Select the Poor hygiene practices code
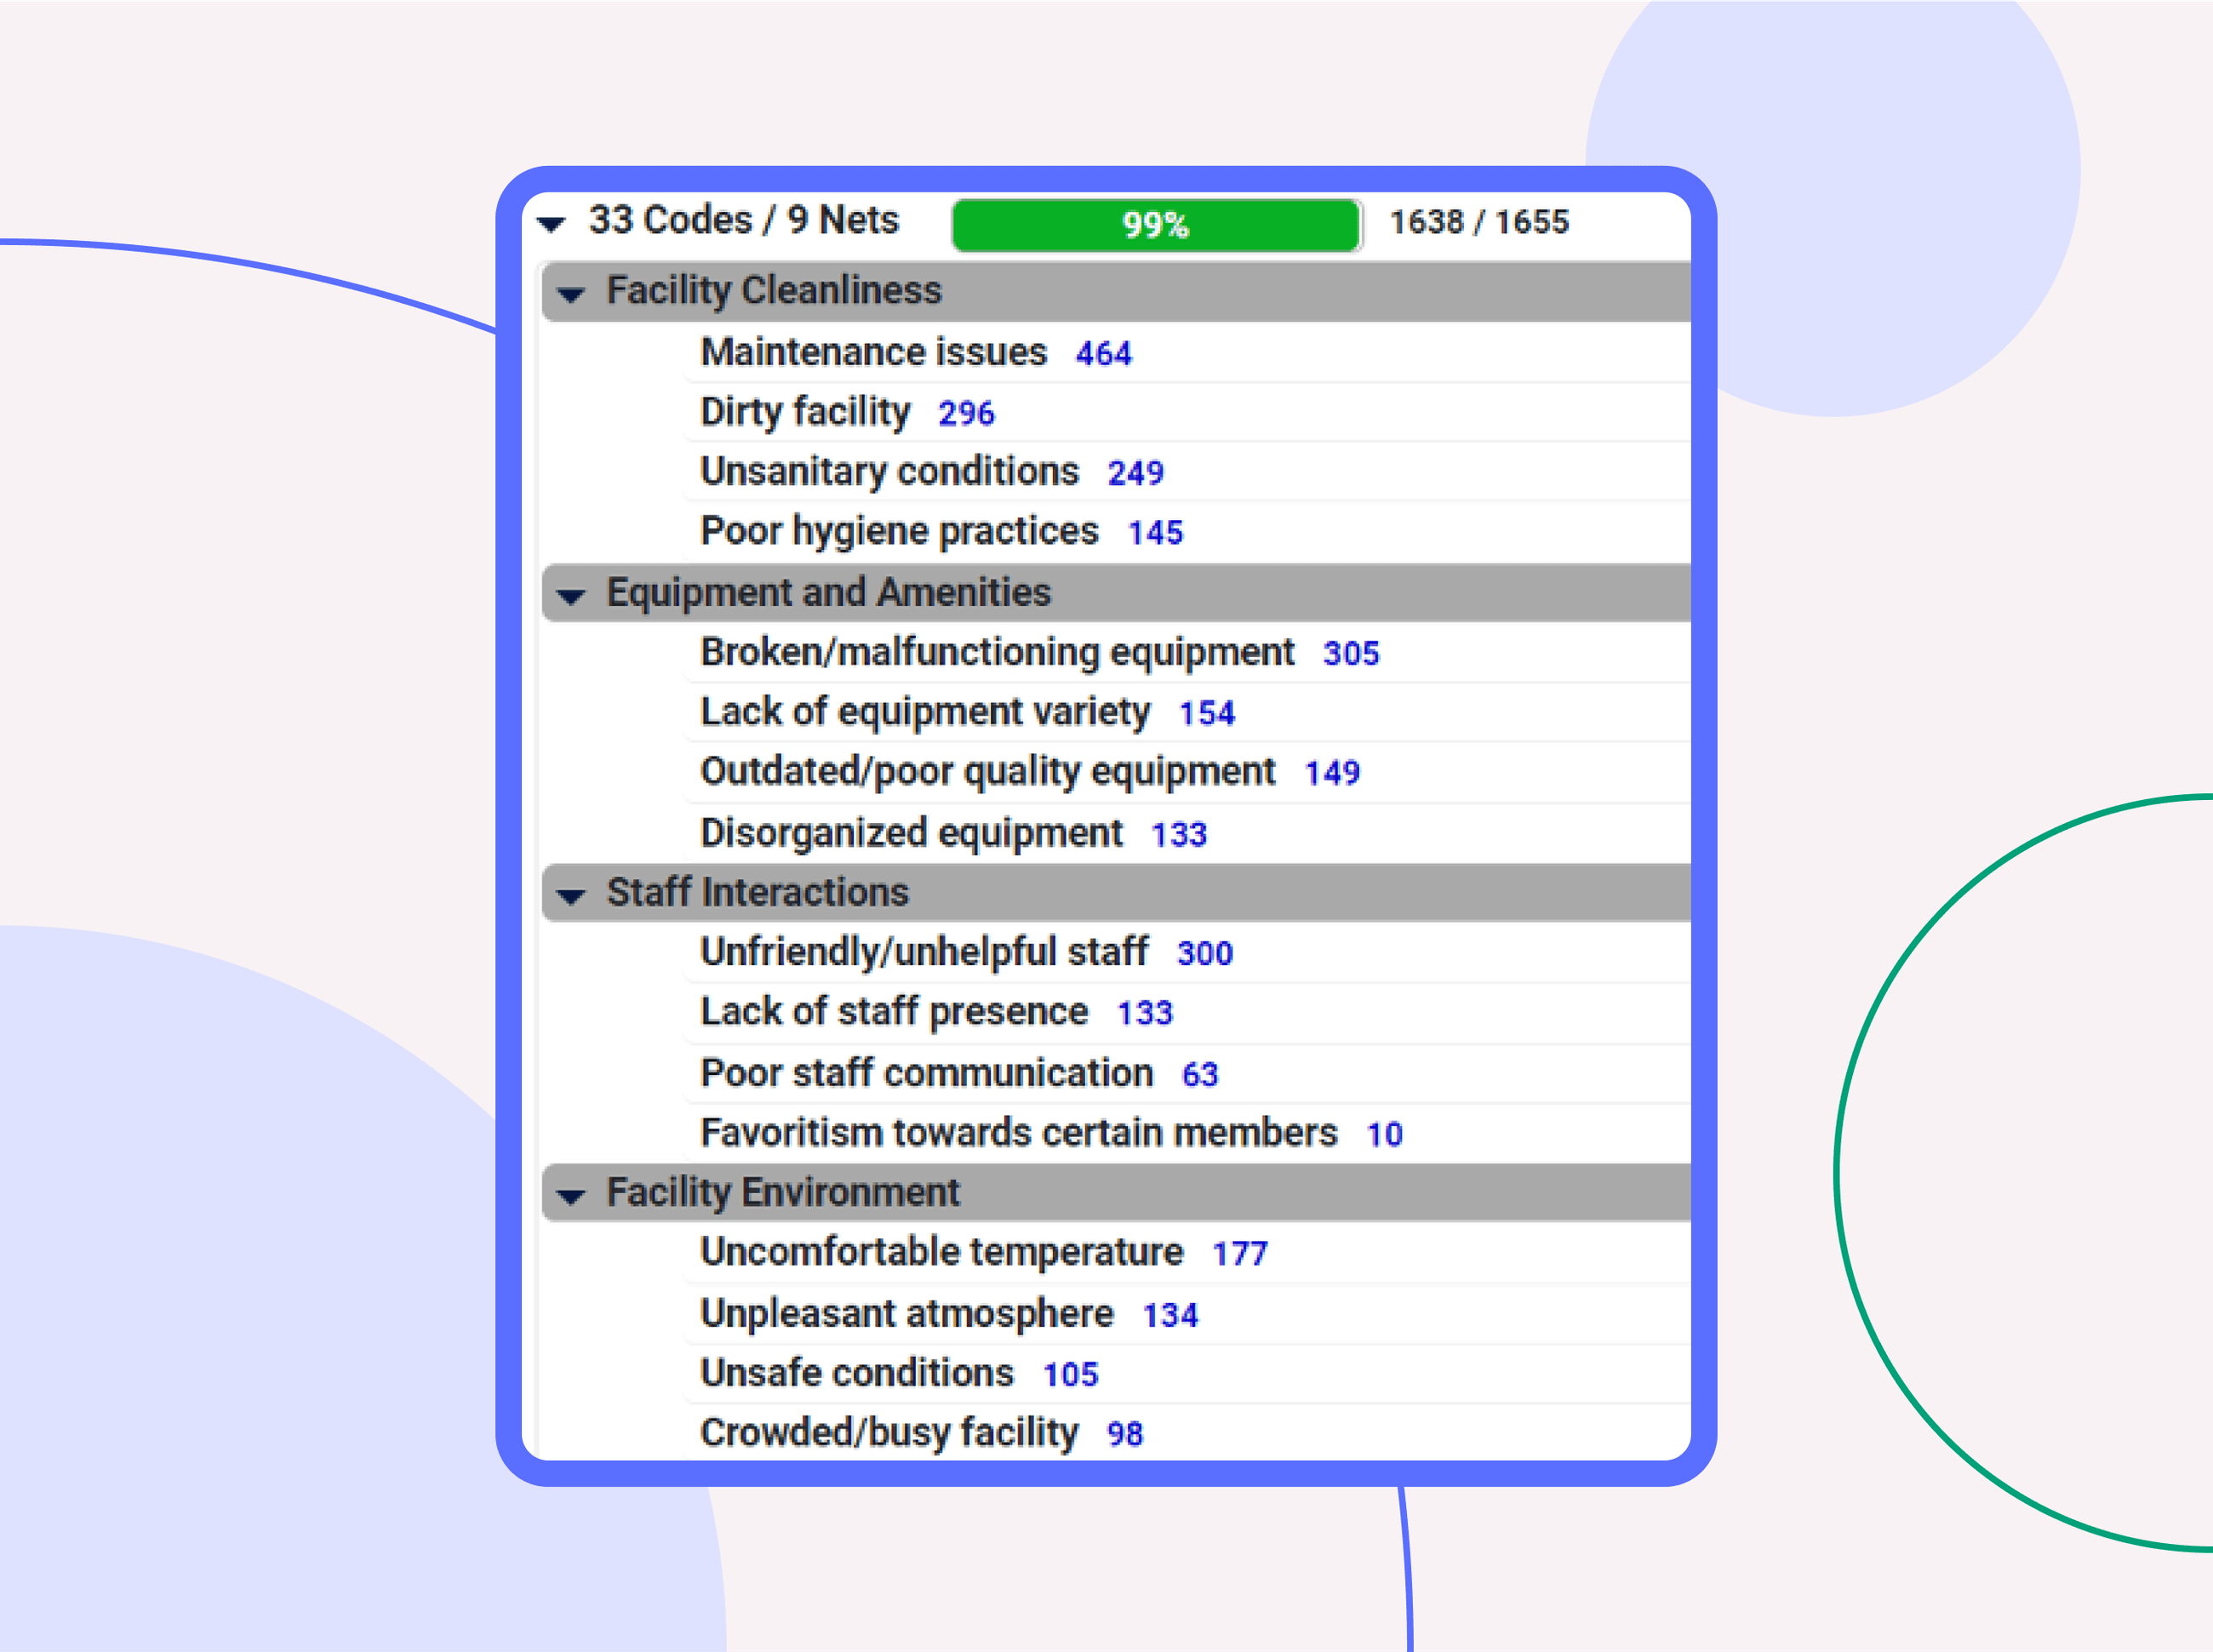The width and height of the screenshot is (2213, 1652). (x=898, y=531)
